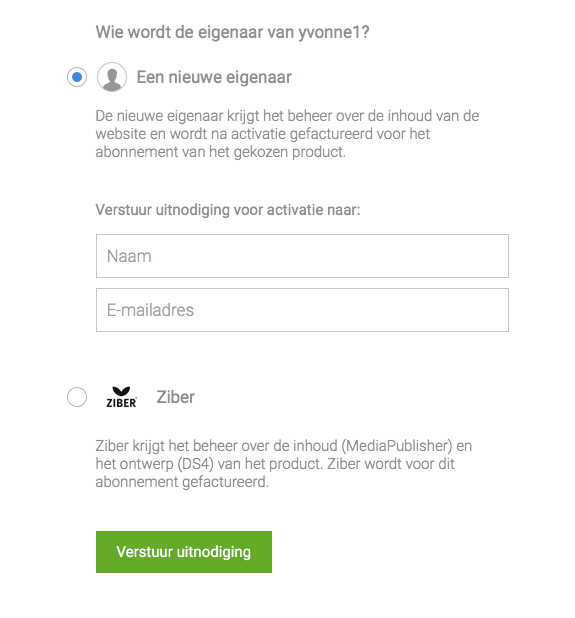
Task: Click the paragraph starting 'Ziber krijgt het beheer'
Action: [x=284, y=464]
